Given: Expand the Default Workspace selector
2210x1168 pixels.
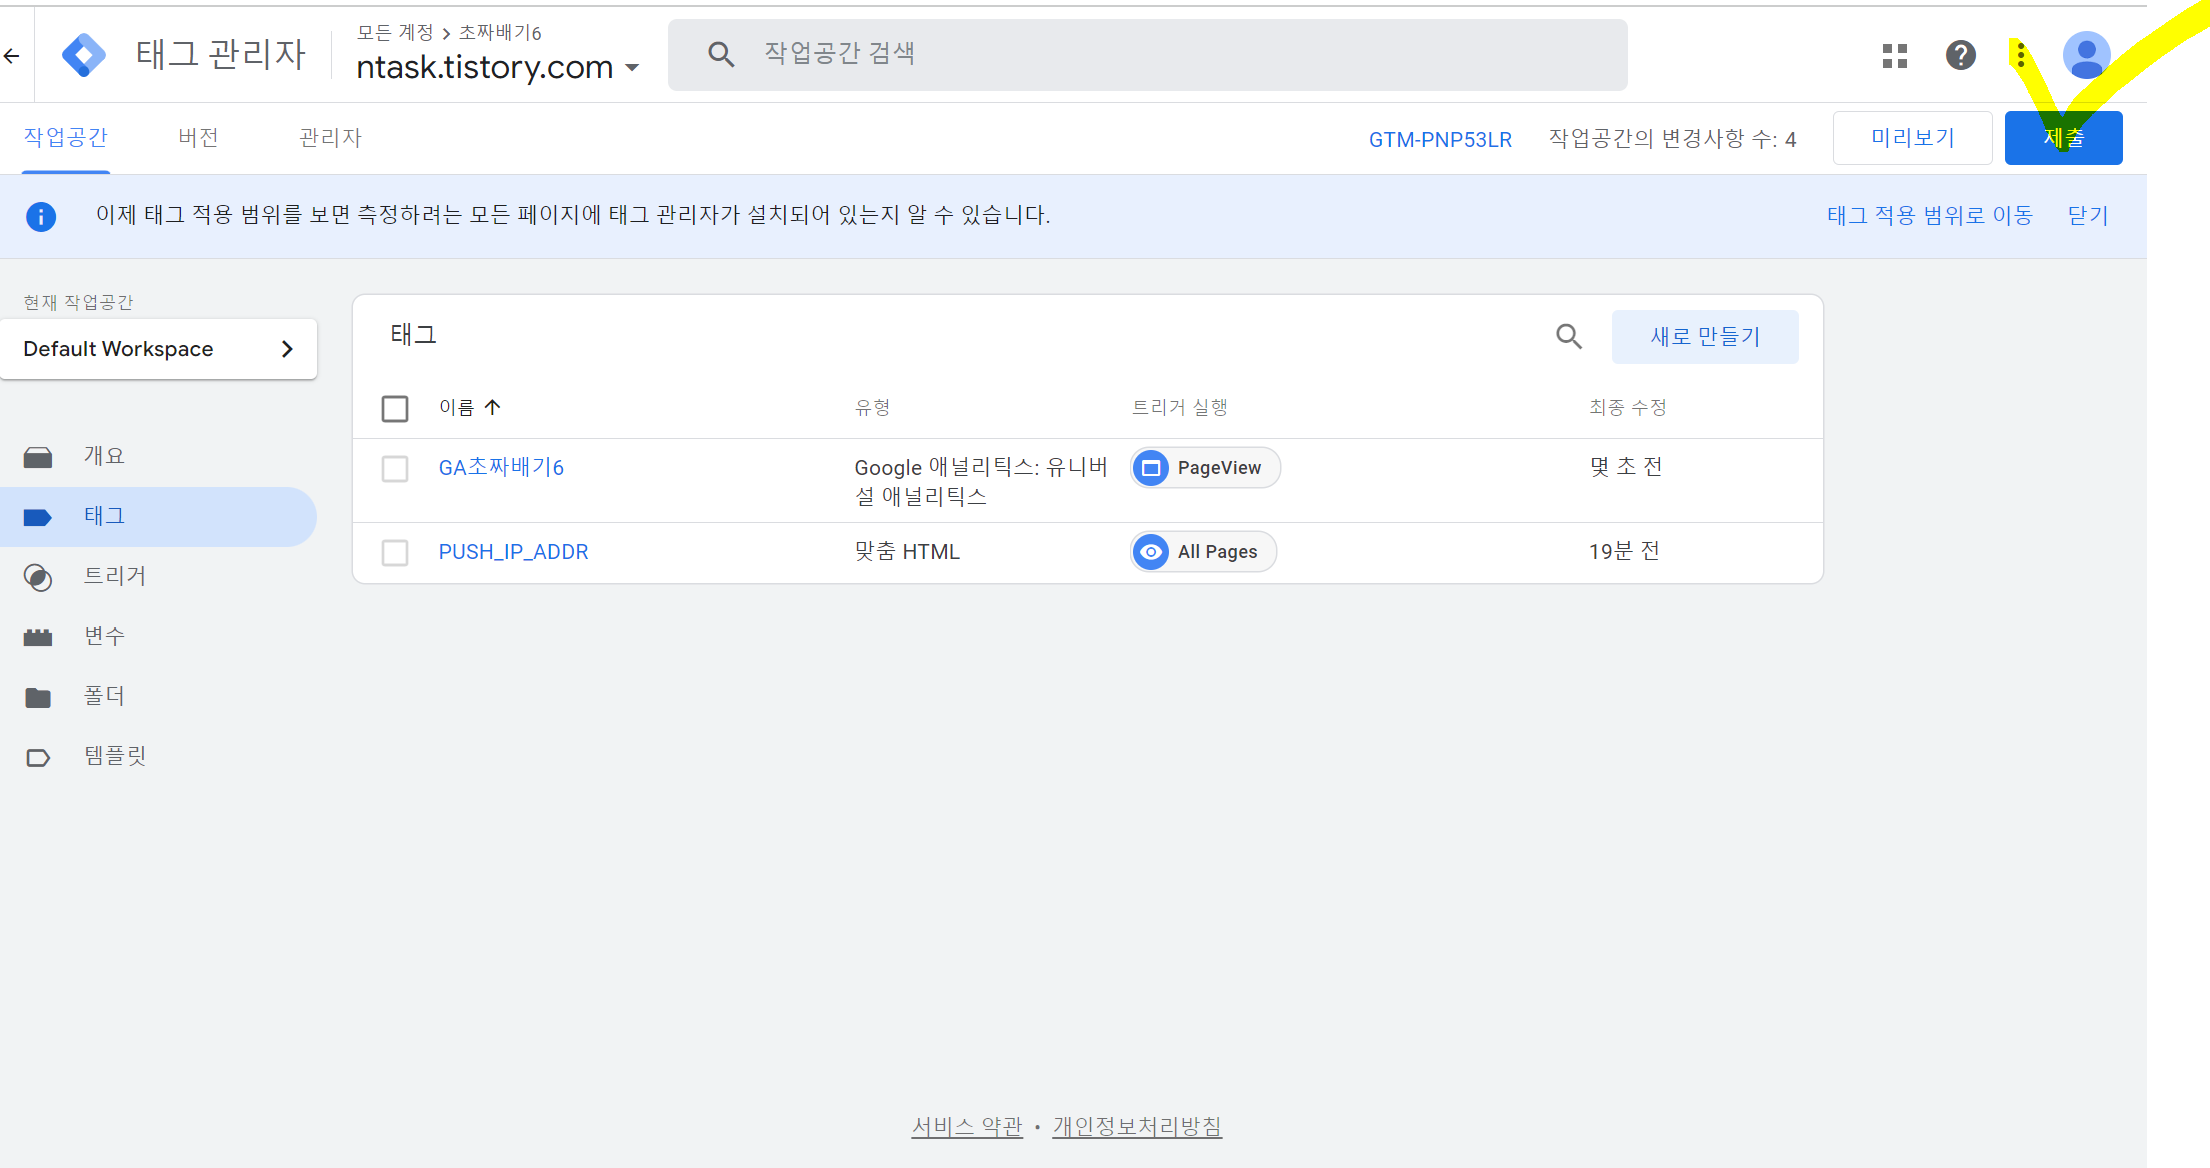Looking at the screenshot, I should point(159,349).
